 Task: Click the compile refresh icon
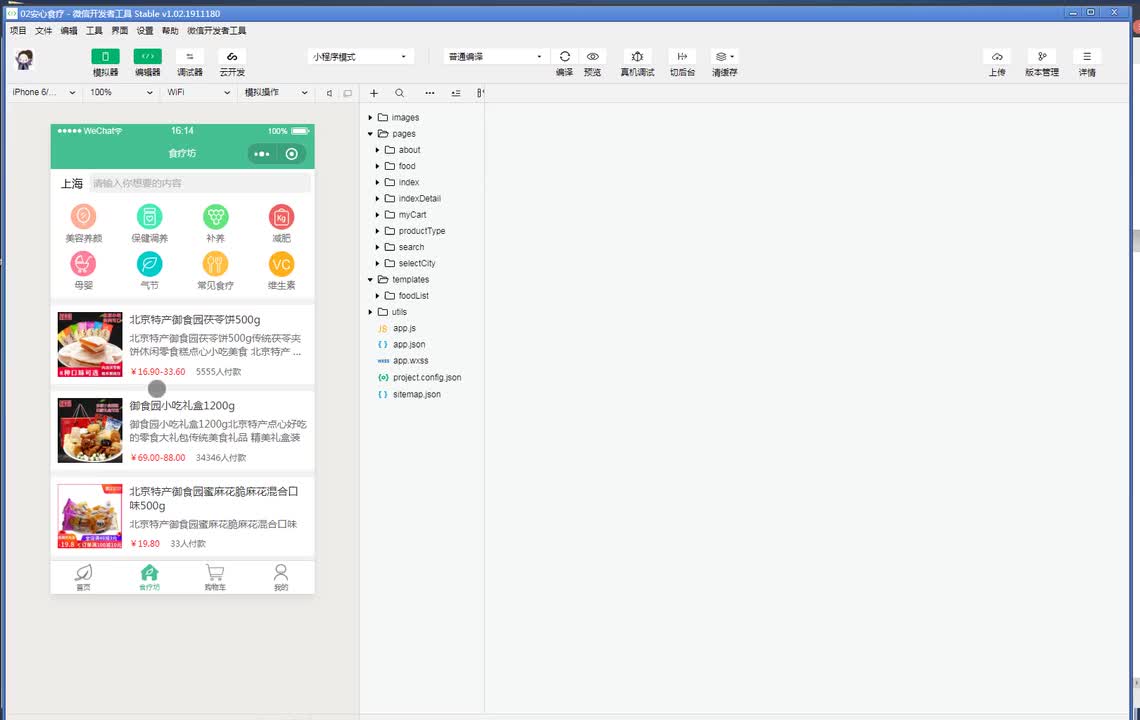(564, 57)
